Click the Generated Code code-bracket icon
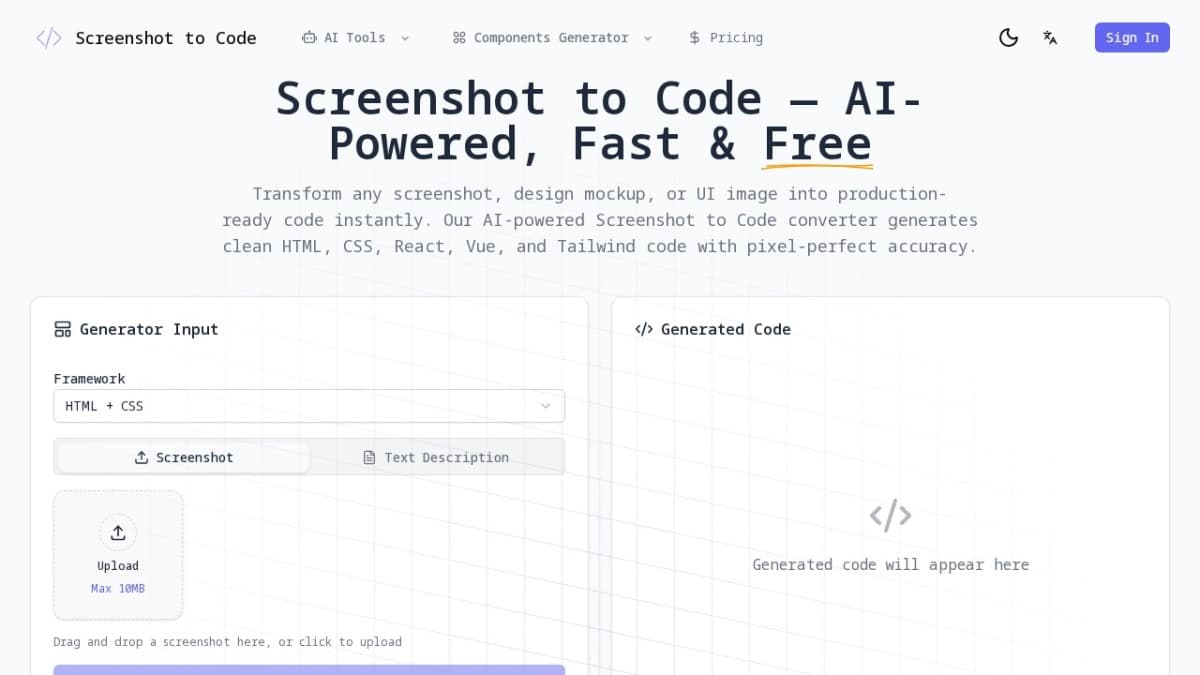1200x675 pixels. (643, 328)
